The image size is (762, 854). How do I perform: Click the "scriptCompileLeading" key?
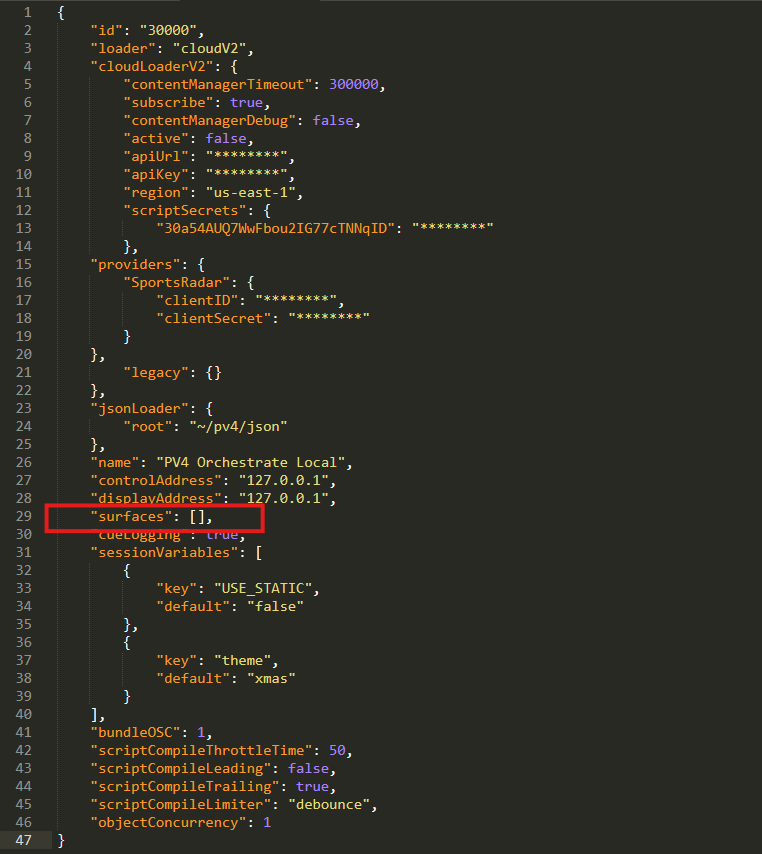pyautogui.click(x=181, y=768)
